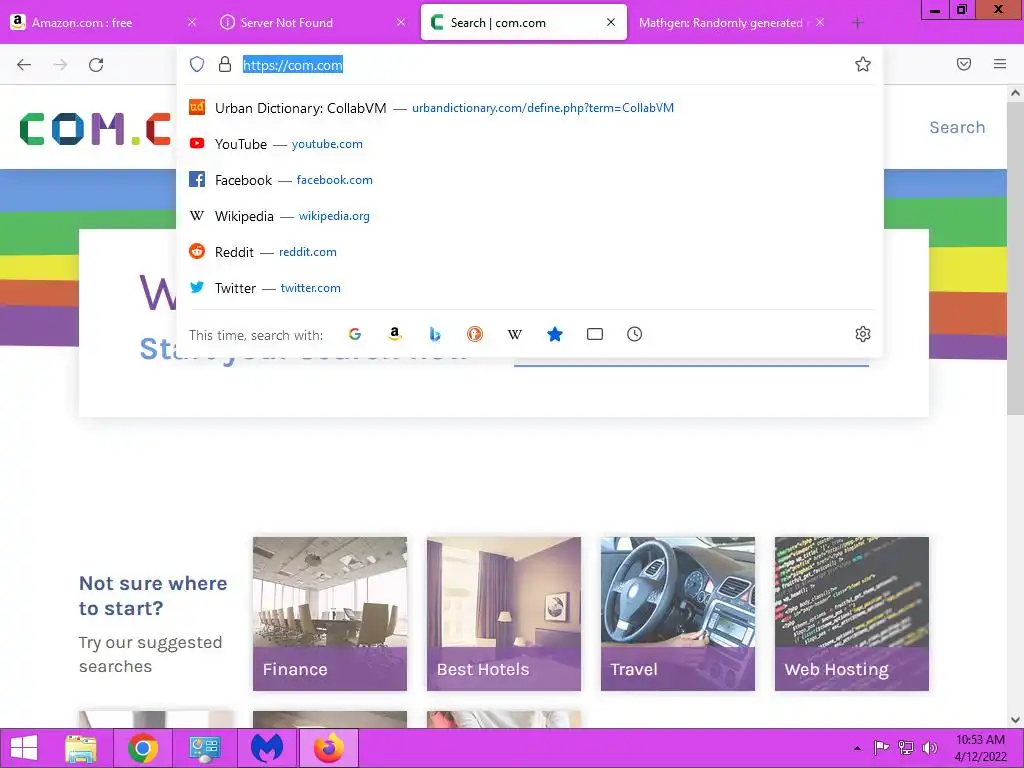Search in bookmarks via blue star

(x=554, y=334)
